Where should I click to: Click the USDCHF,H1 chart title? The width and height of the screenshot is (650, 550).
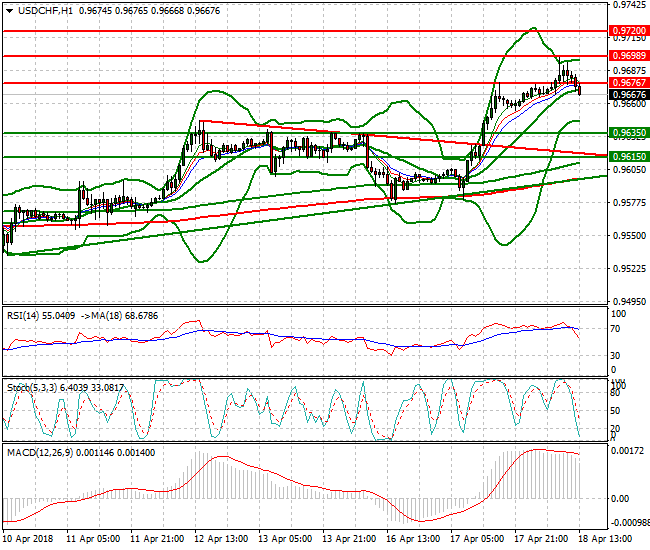(45, 11)
